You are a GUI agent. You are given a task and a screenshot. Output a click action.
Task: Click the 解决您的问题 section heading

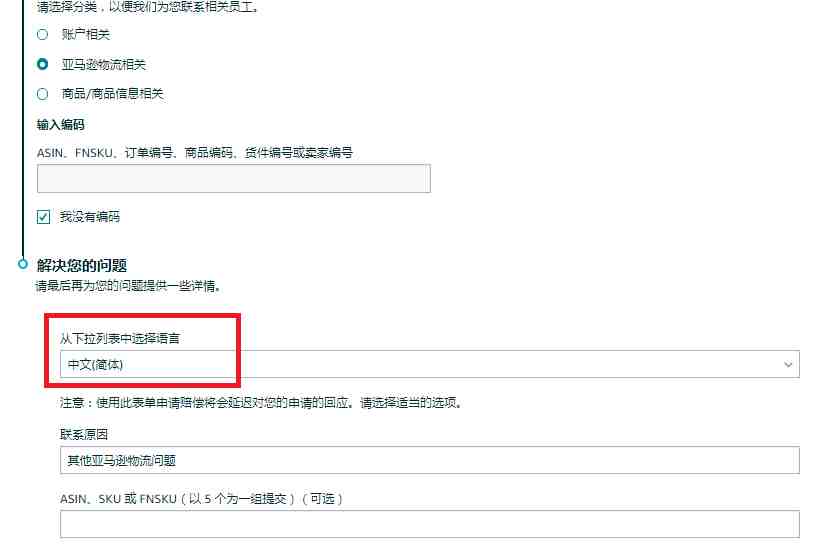(82, 265)
